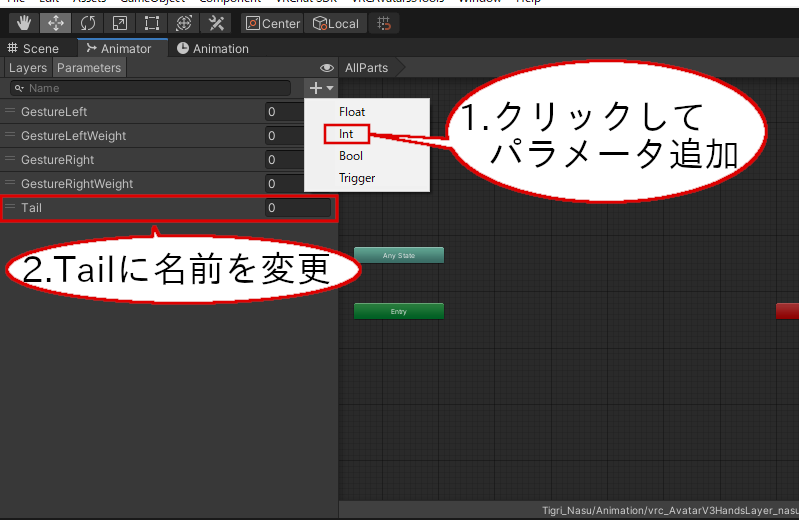Select the Hand view tool
Viewport: 799px width, 520px height.
tap(23, 23)
